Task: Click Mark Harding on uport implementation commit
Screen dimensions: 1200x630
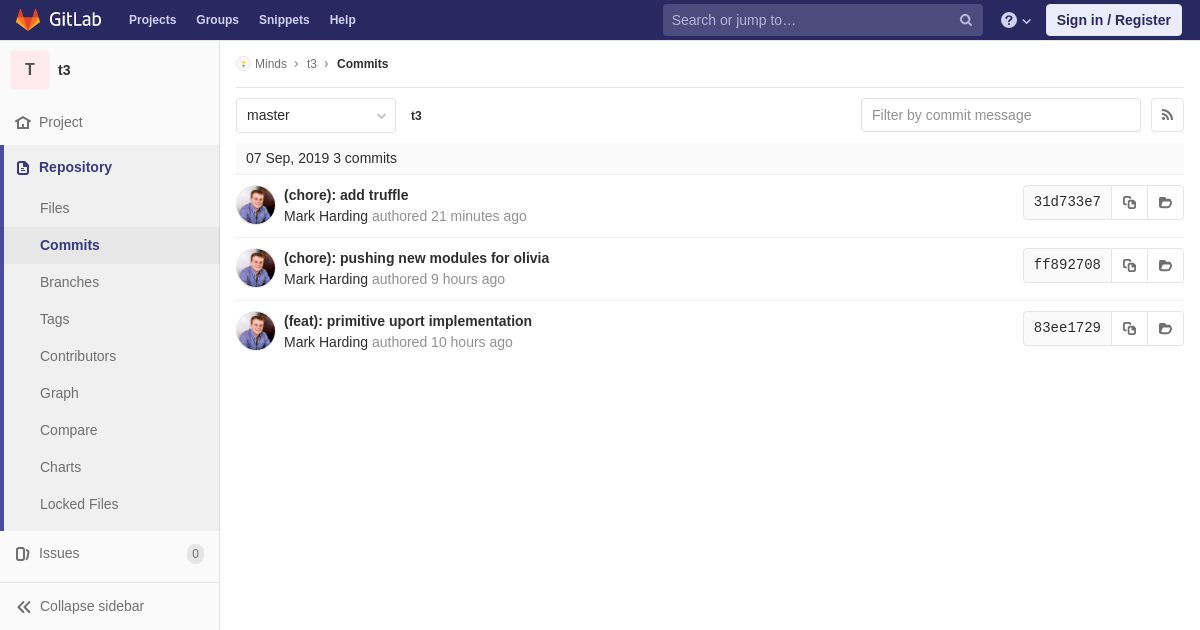Action: [x=326, y=342]
